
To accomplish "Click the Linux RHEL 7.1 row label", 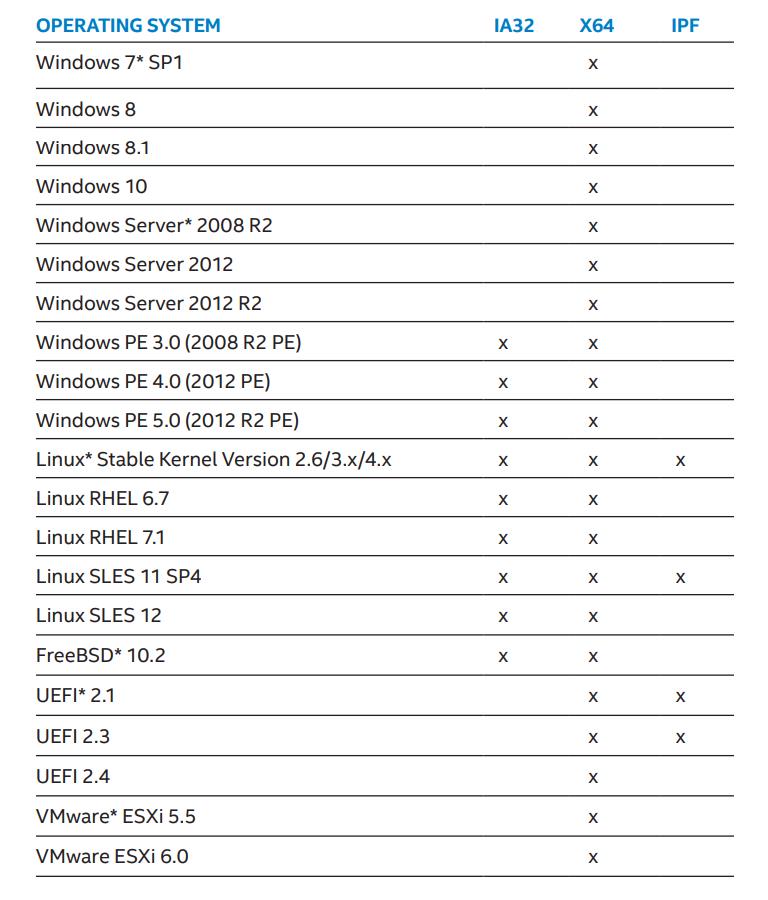I will click(100, 537).
